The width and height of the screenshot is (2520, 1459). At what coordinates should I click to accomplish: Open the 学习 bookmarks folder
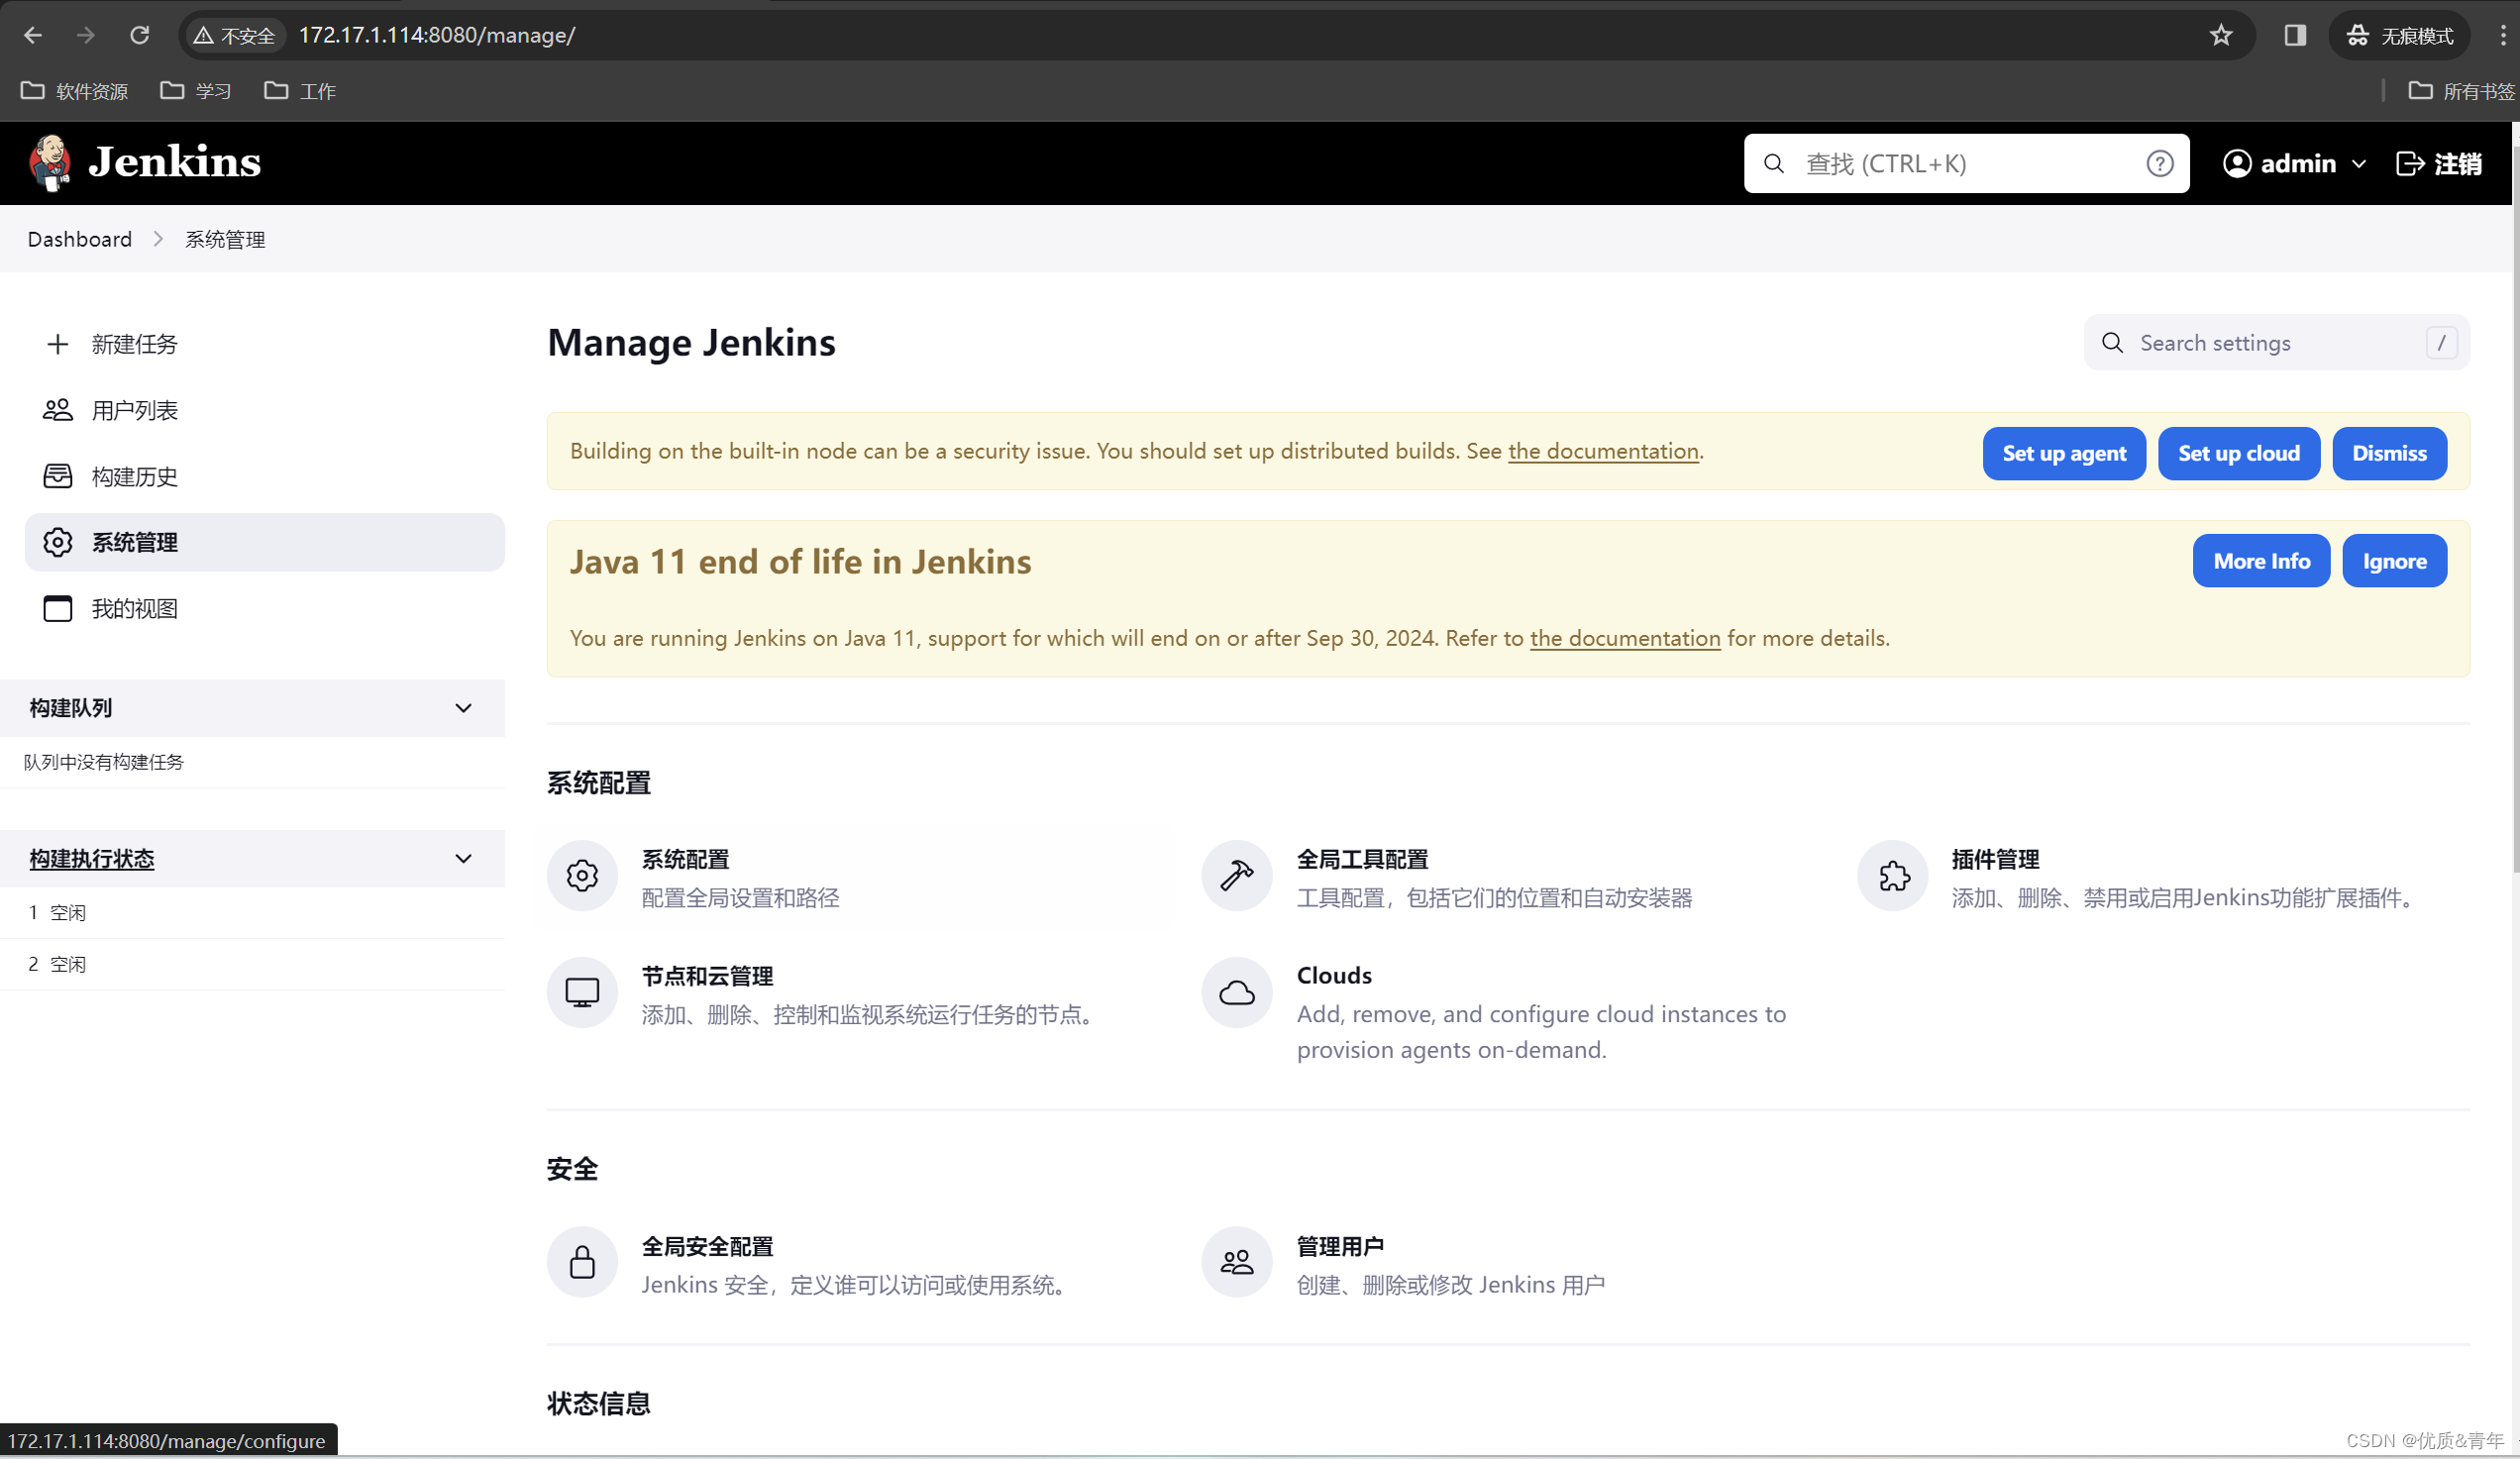[196, 91]
